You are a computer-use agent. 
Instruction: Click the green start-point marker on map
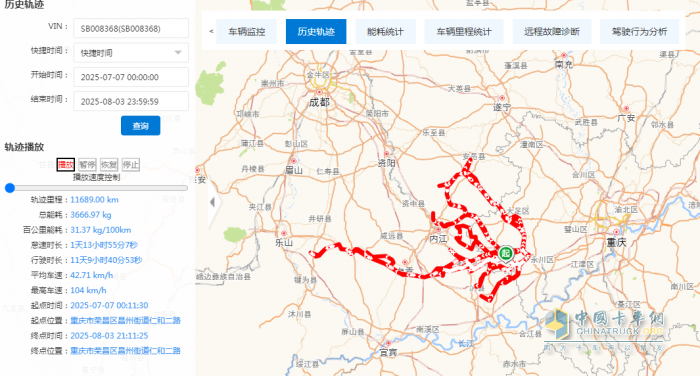[x=506, y=254]
